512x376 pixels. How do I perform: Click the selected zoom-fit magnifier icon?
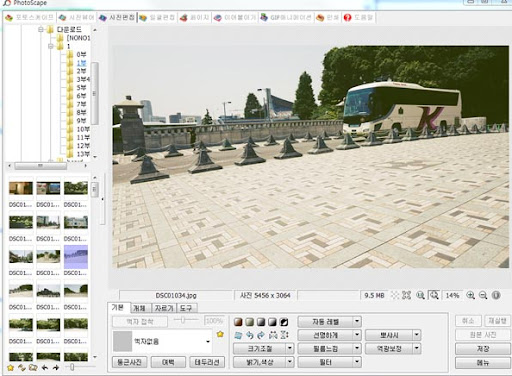[x=434, y=295]
